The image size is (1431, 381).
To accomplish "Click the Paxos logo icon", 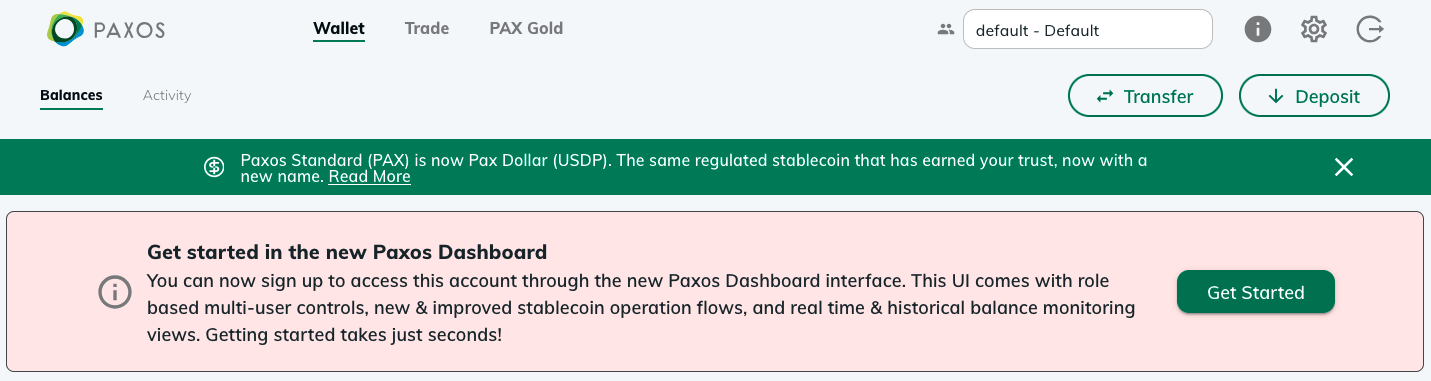I will click(x=65, y=29).
